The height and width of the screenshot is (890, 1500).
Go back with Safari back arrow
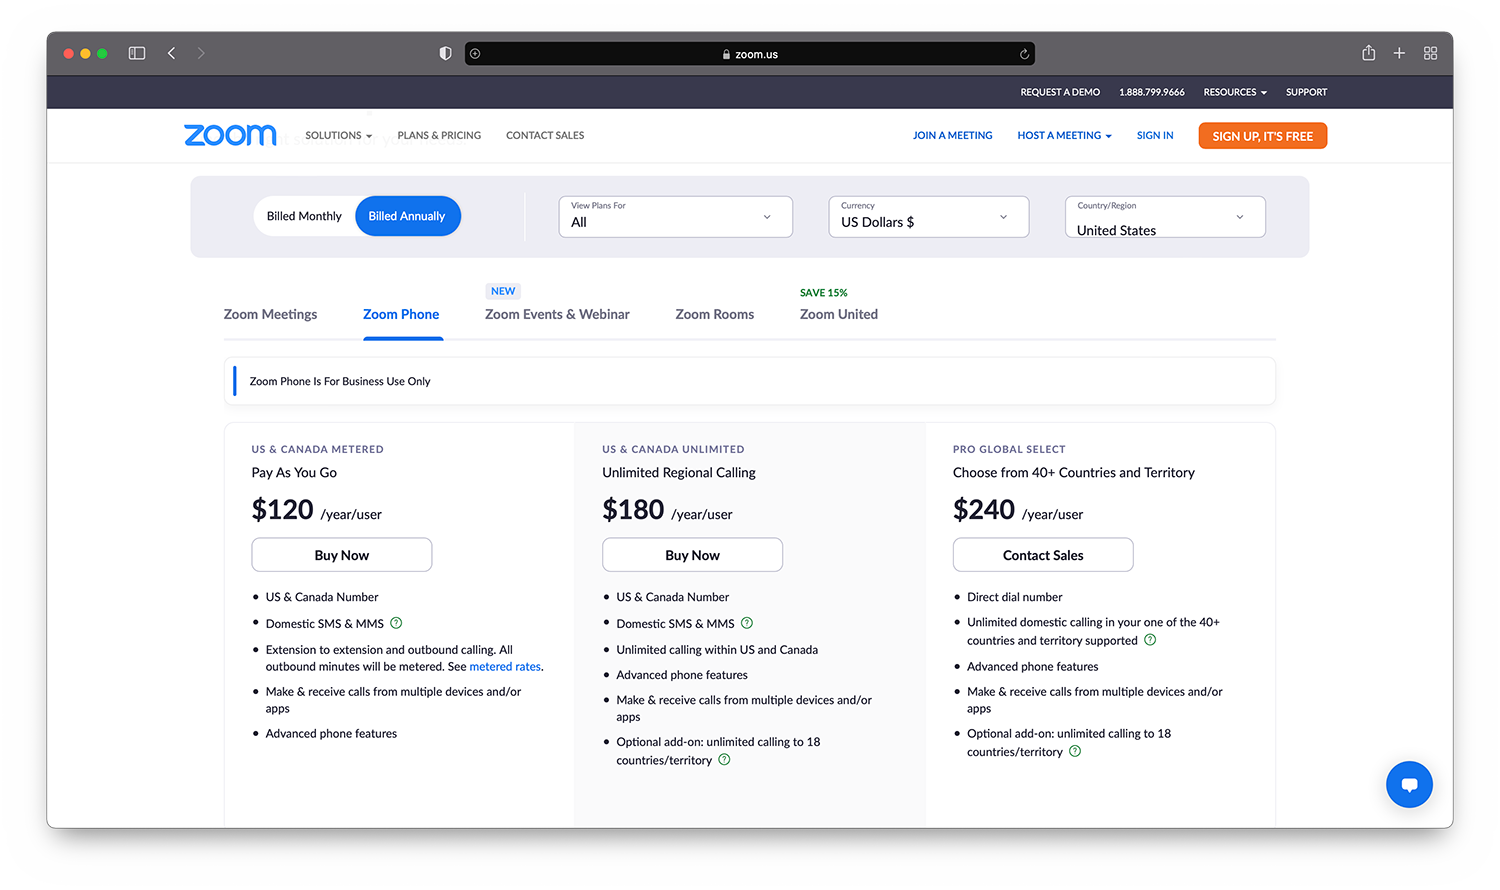[171, 53]
